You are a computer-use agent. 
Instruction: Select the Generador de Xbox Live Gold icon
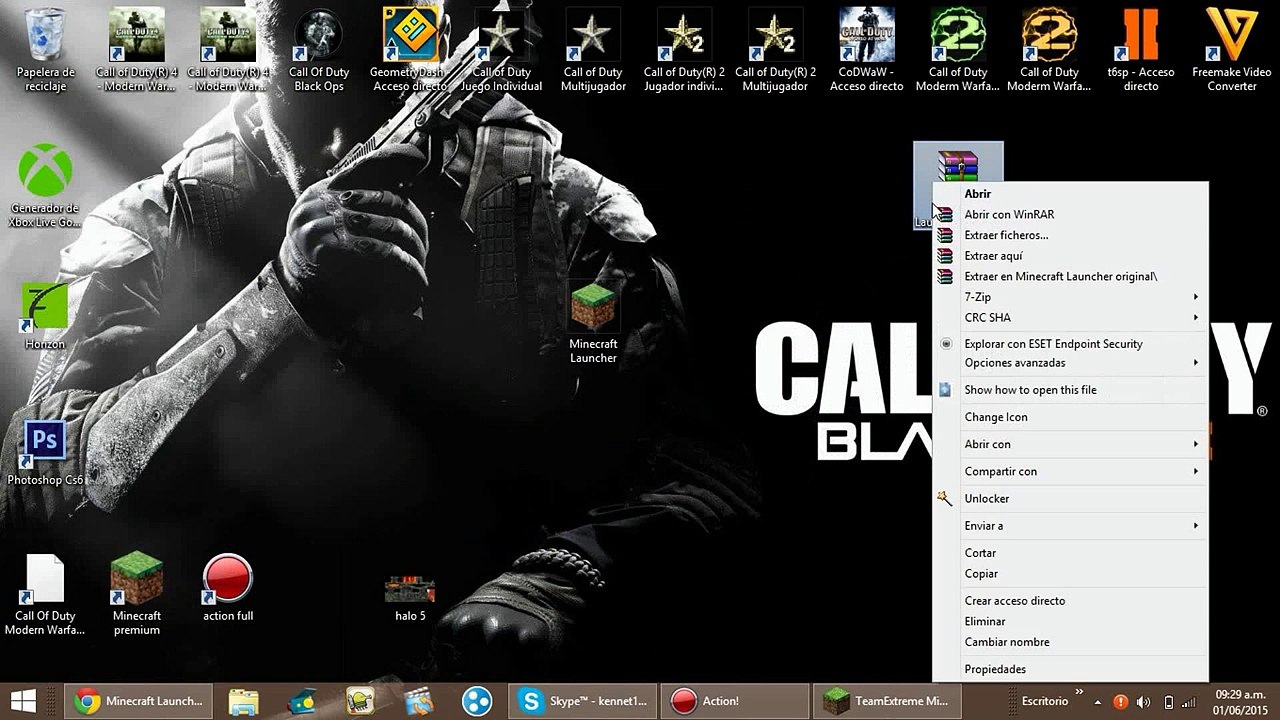coord(45,186)
